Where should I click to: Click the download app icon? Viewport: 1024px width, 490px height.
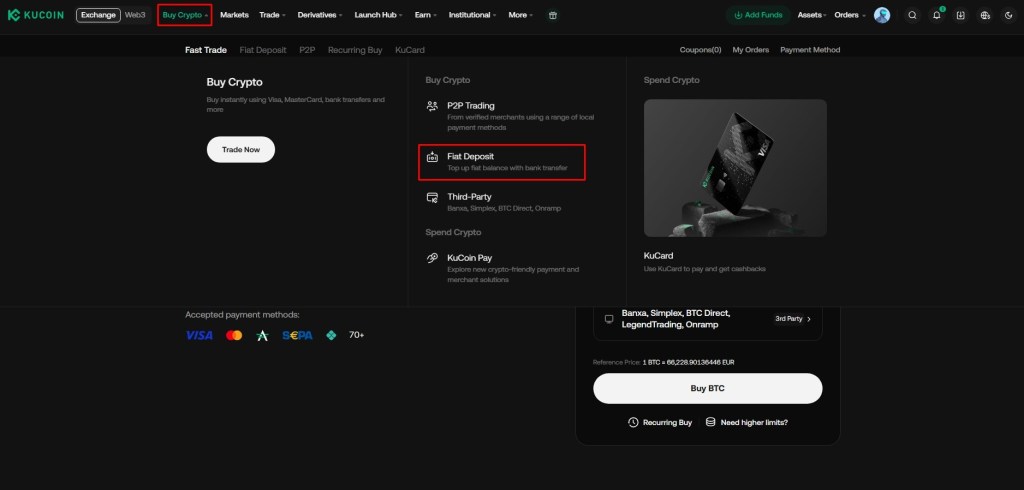pos(961,15)
